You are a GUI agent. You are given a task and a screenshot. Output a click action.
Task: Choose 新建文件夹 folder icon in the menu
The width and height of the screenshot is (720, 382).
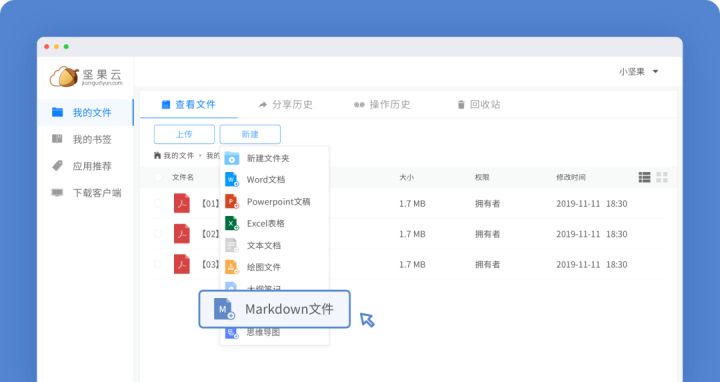[232, 158]
